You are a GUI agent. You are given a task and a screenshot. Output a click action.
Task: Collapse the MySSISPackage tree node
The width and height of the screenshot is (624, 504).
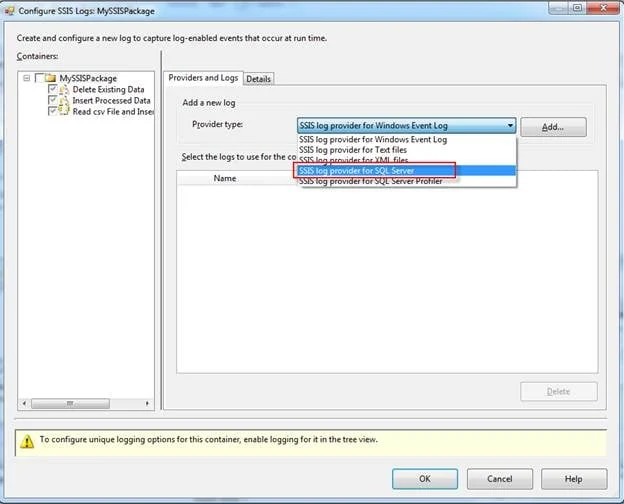coord(27,78)
